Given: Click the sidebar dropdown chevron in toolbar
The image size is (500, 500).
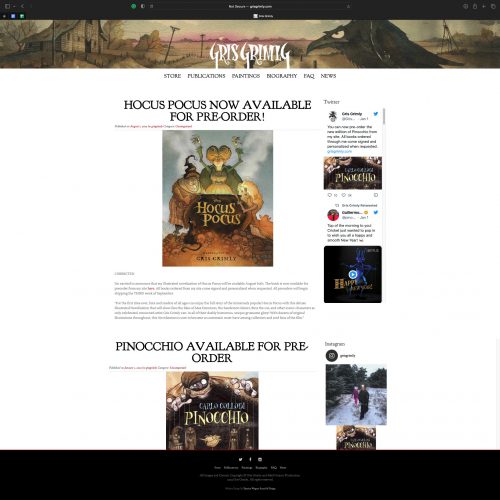Looking at the screenshot, I should coord(14,6).
